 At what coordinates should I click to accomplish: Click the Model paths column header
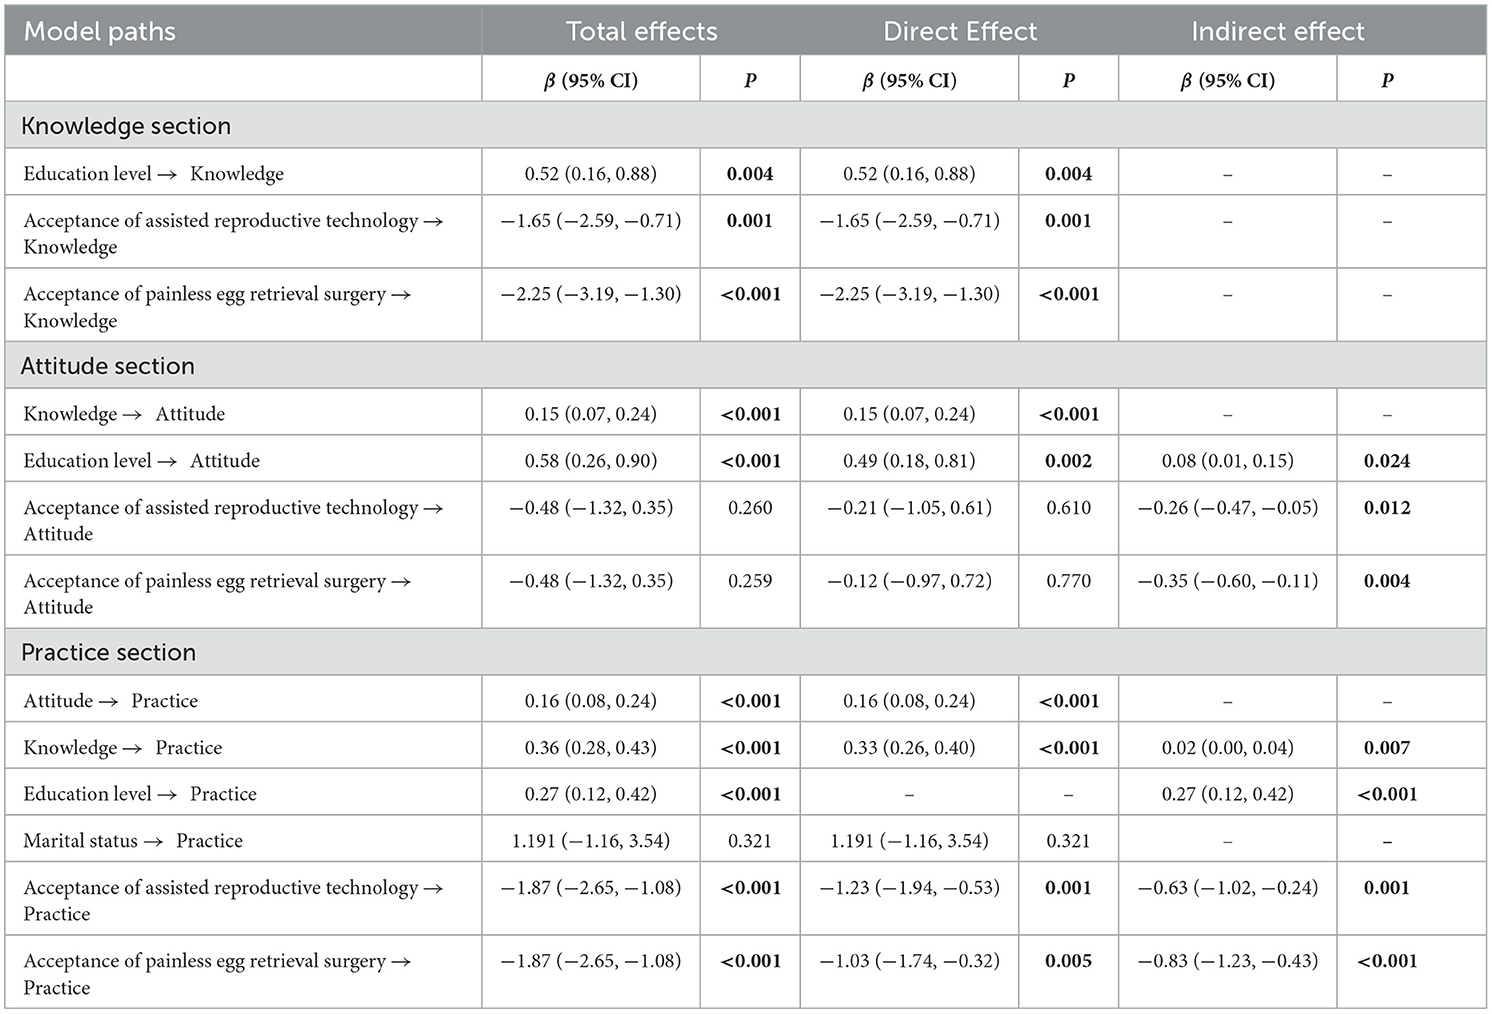[99, 31]
